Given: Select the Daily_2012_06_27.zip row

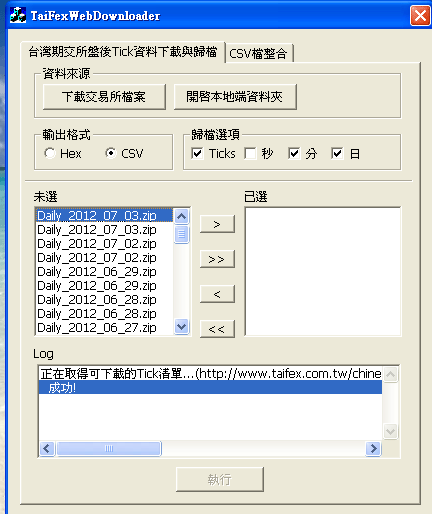Looking at the screenshot, I should tap(104, 328).
